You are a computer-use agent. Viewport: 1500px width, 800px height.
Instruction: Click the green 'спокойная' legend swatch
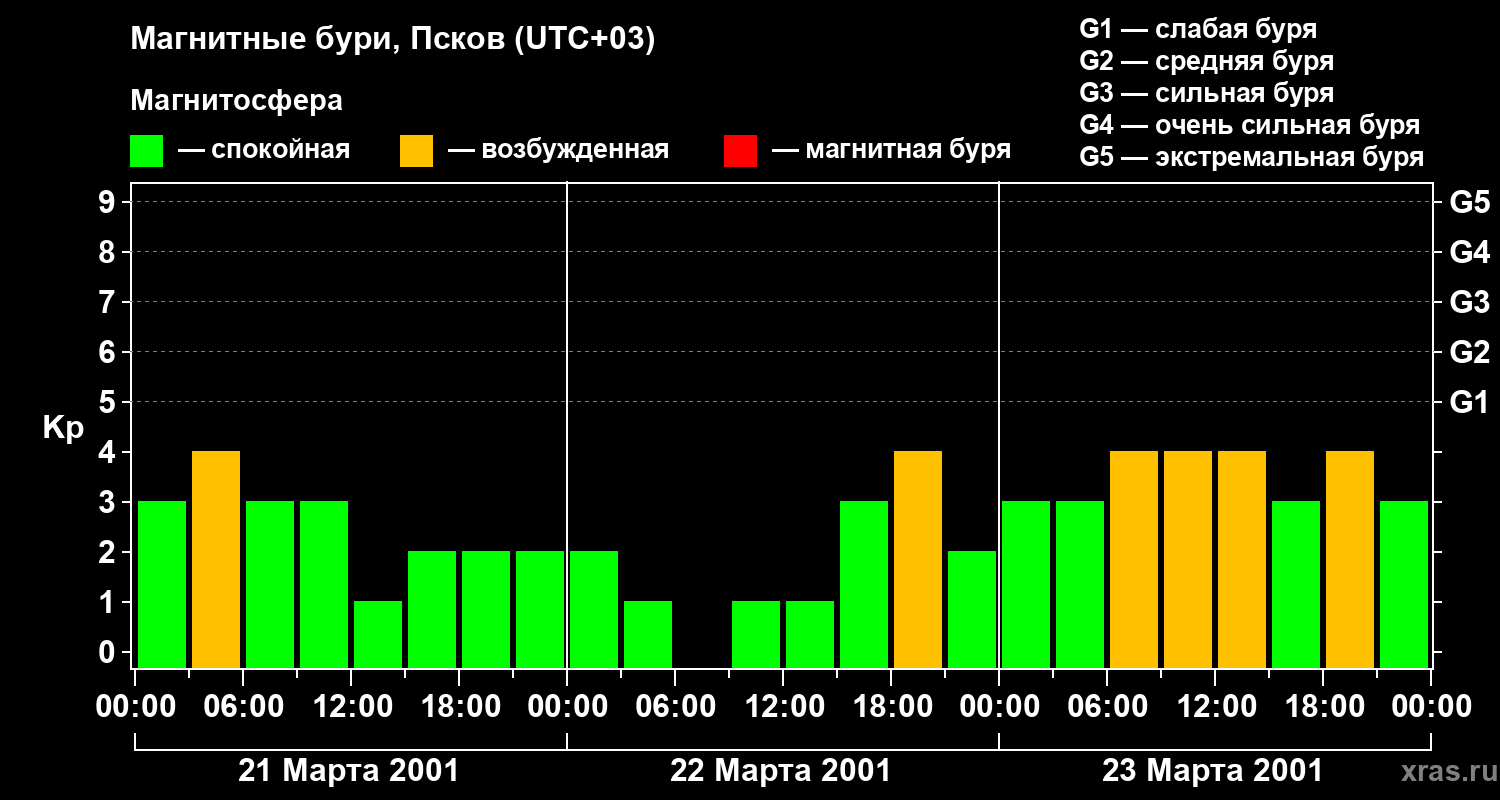tap(146, 151)
